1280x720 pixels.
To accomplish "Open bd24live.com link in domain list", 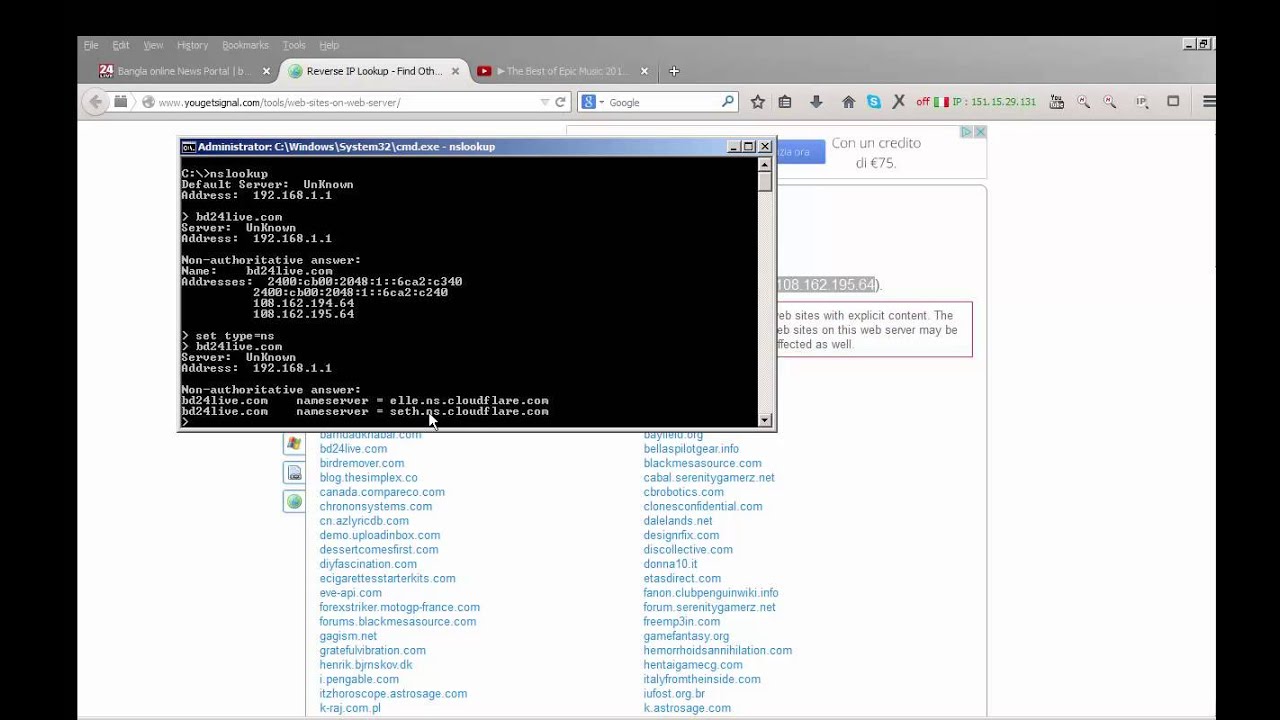I will click(x=353, y=449).
